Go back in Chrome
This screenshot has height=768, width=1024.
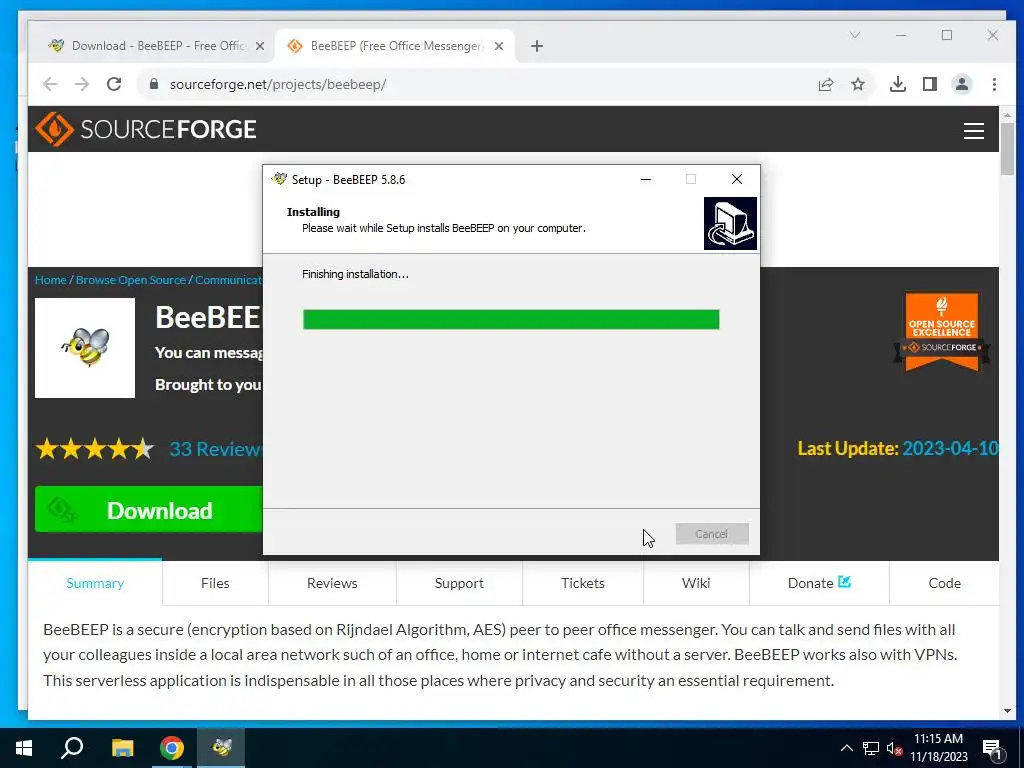pos(50,84)
